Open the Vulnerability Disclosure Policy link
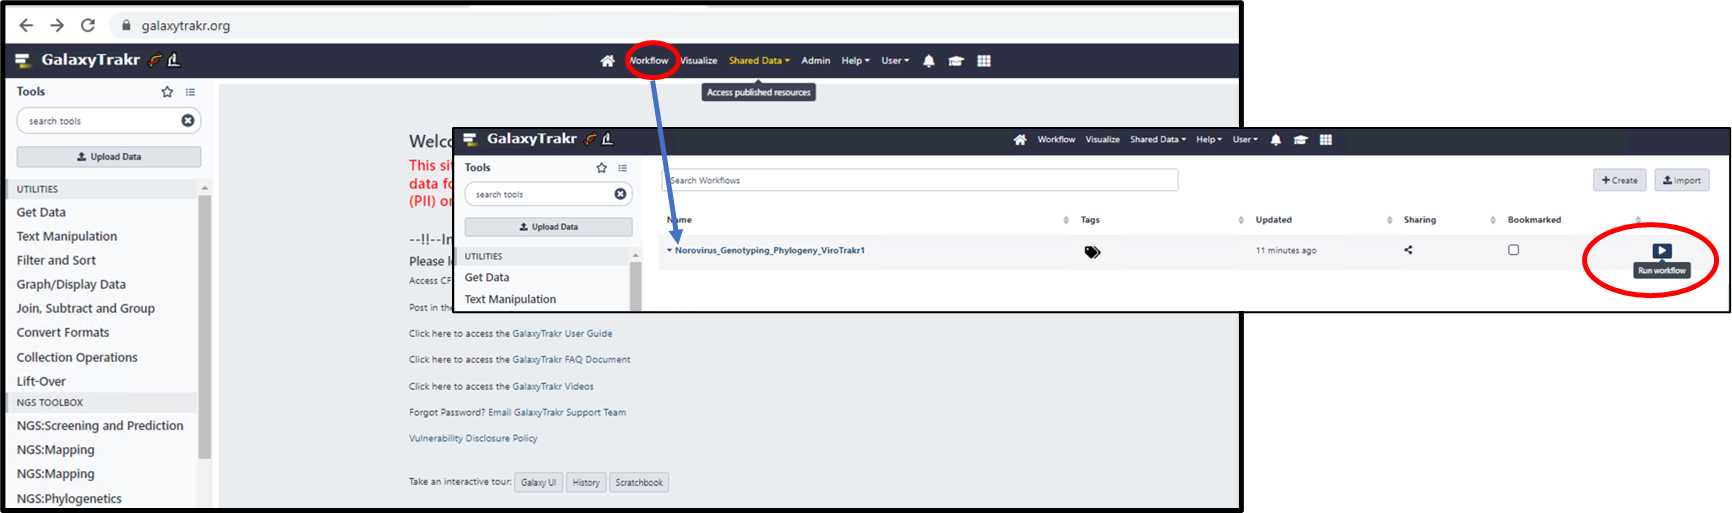1732x513 pixels. click(473, 438)
